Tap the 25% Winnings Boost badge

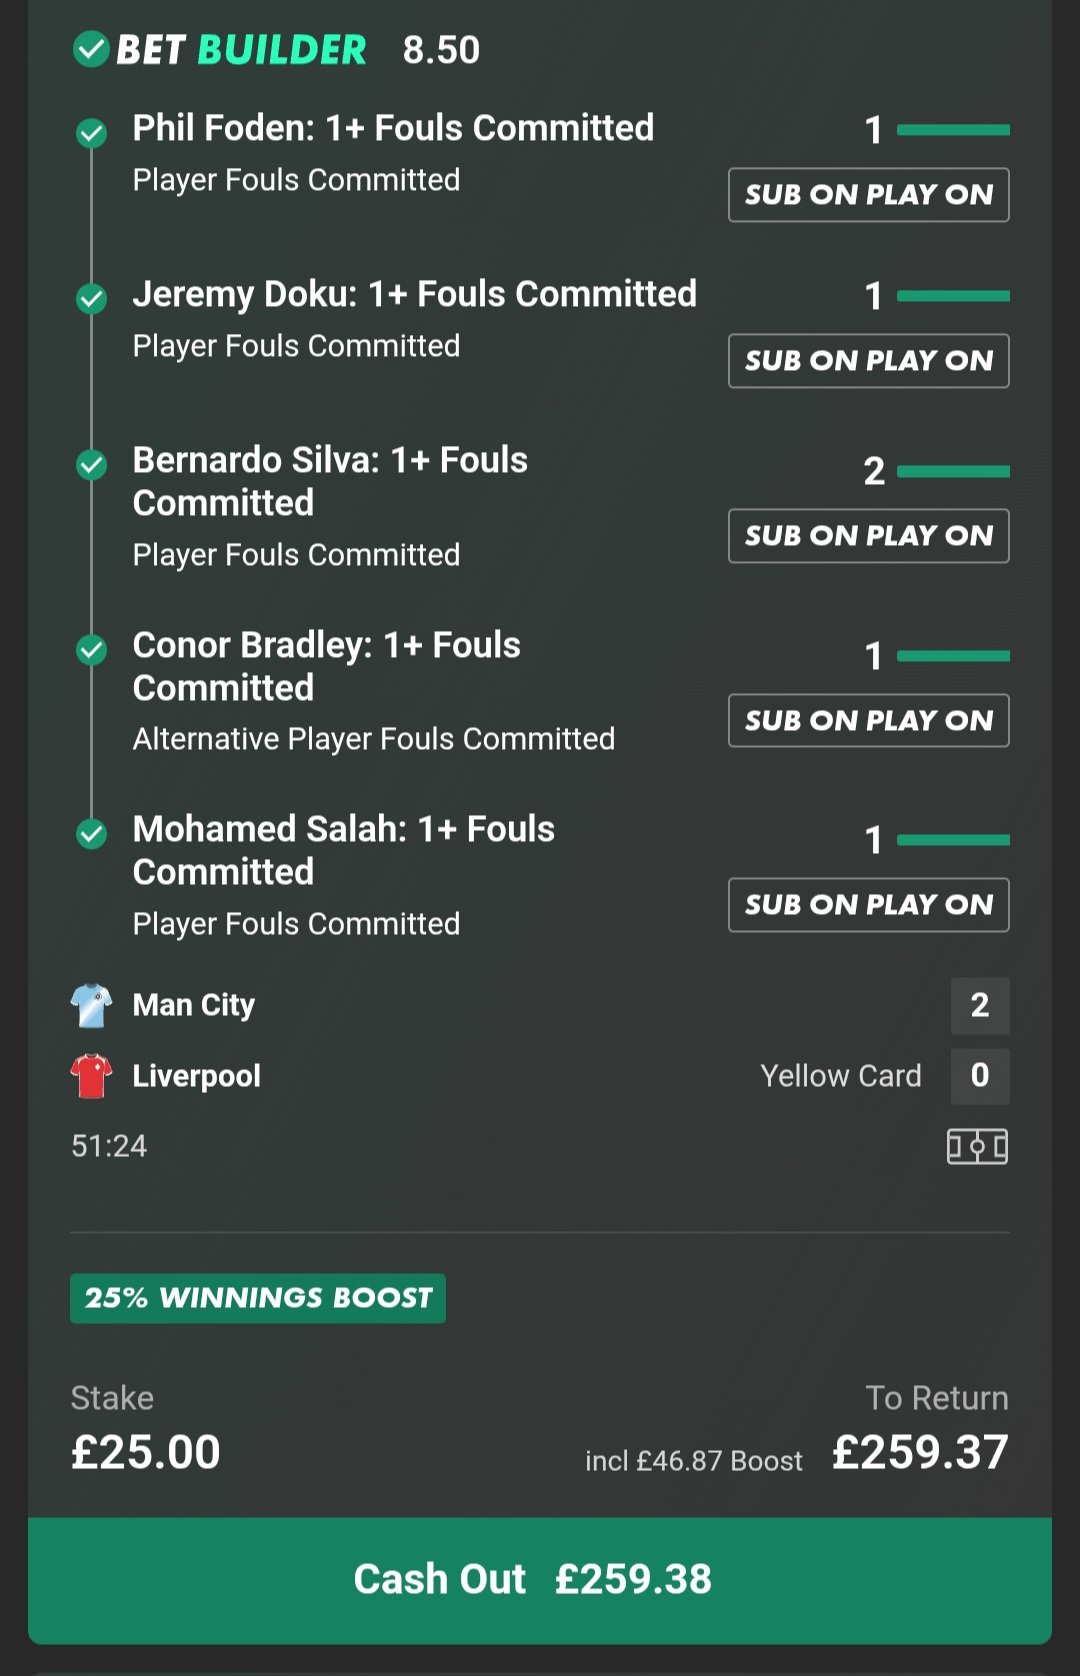point(258,1298)
